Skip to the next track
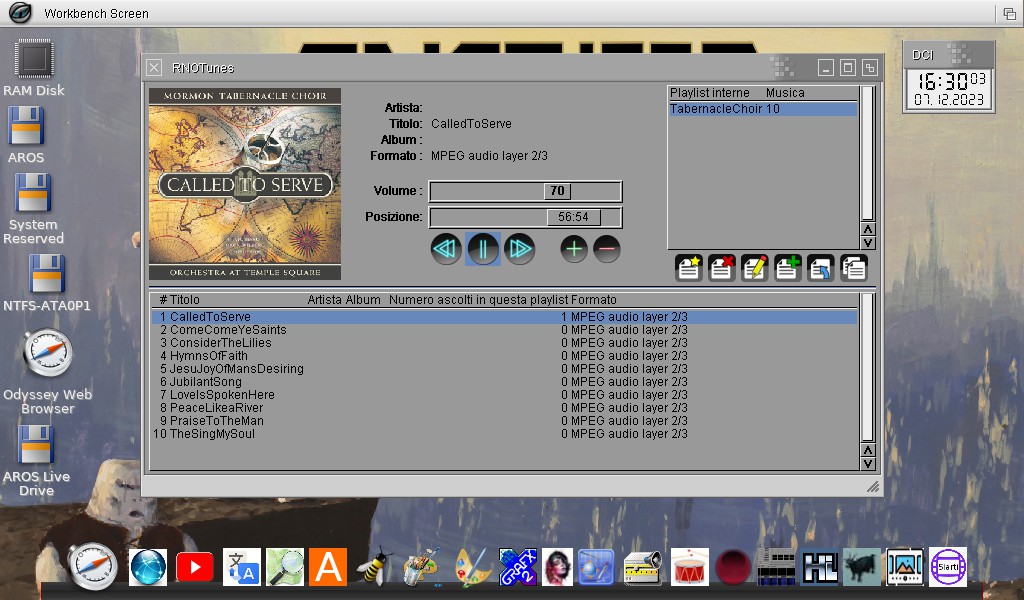1024x600 pixels. tap(519, 249)
